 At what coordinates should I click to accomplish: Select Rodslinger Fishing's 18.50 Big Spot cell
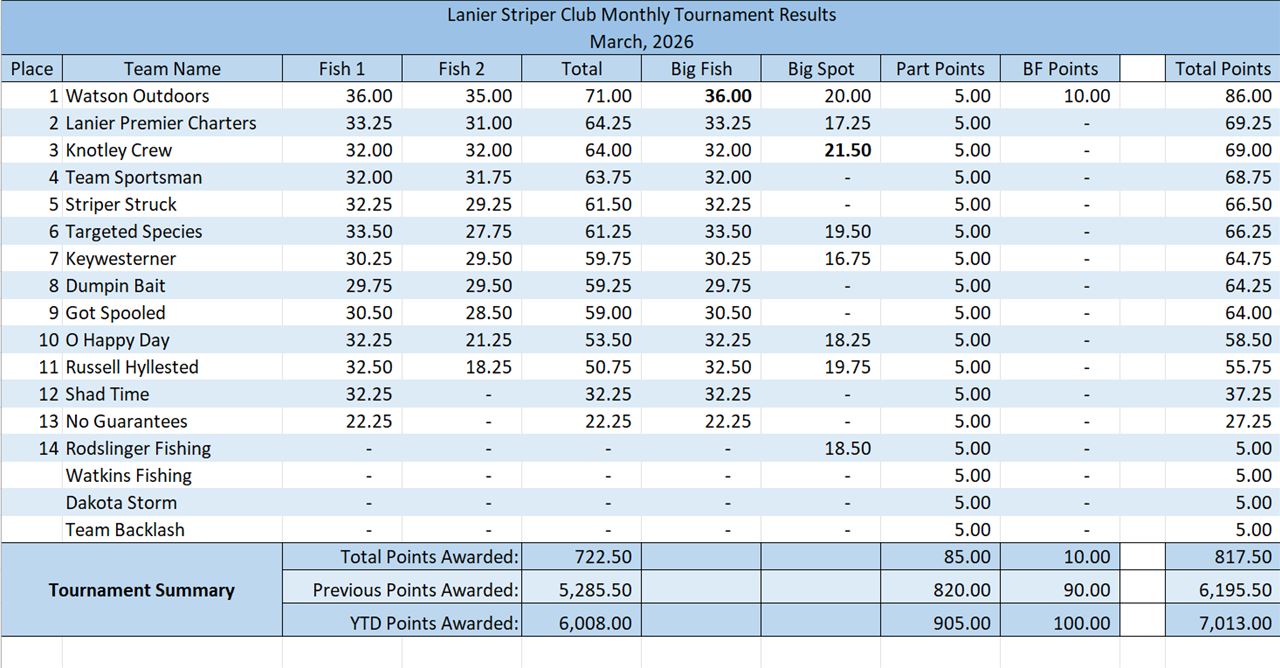[846, 448]
